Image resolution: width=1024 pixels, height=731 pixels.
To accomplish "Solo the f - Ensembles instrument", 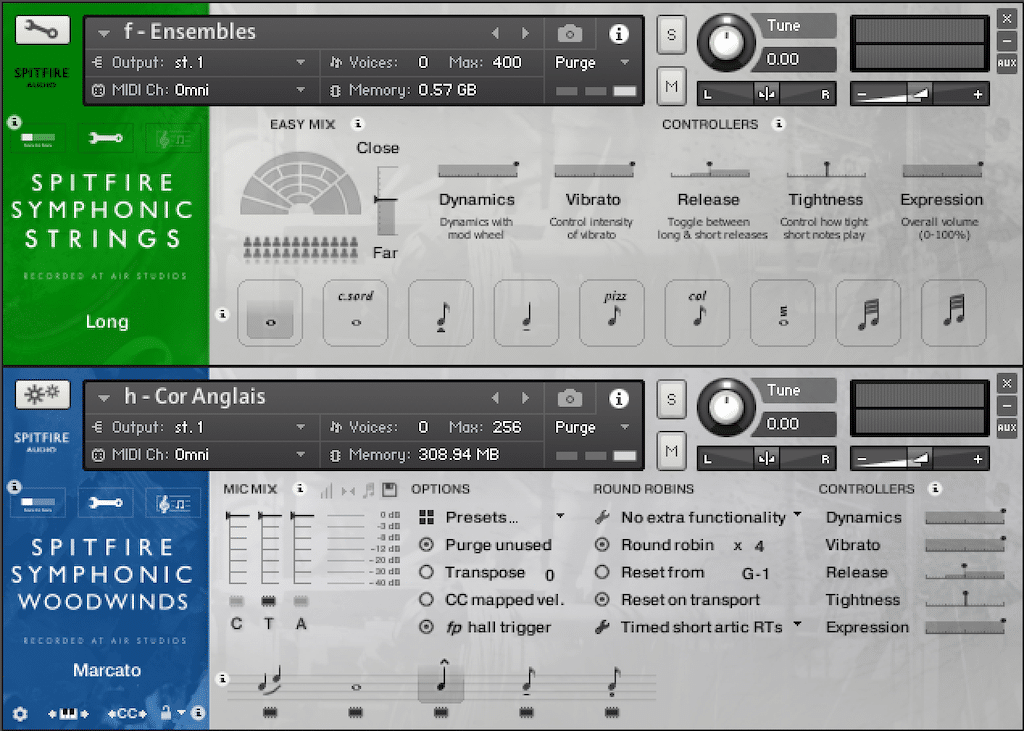I will click(671, 34).
